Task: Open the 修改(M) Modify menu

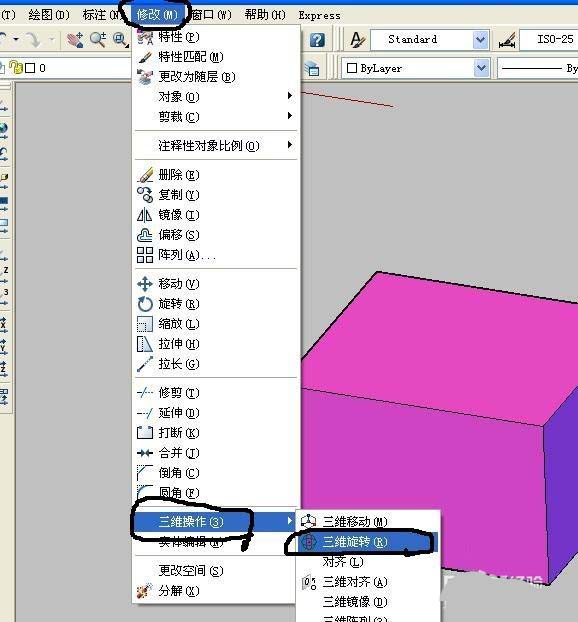Action: (x=156, y=15)
